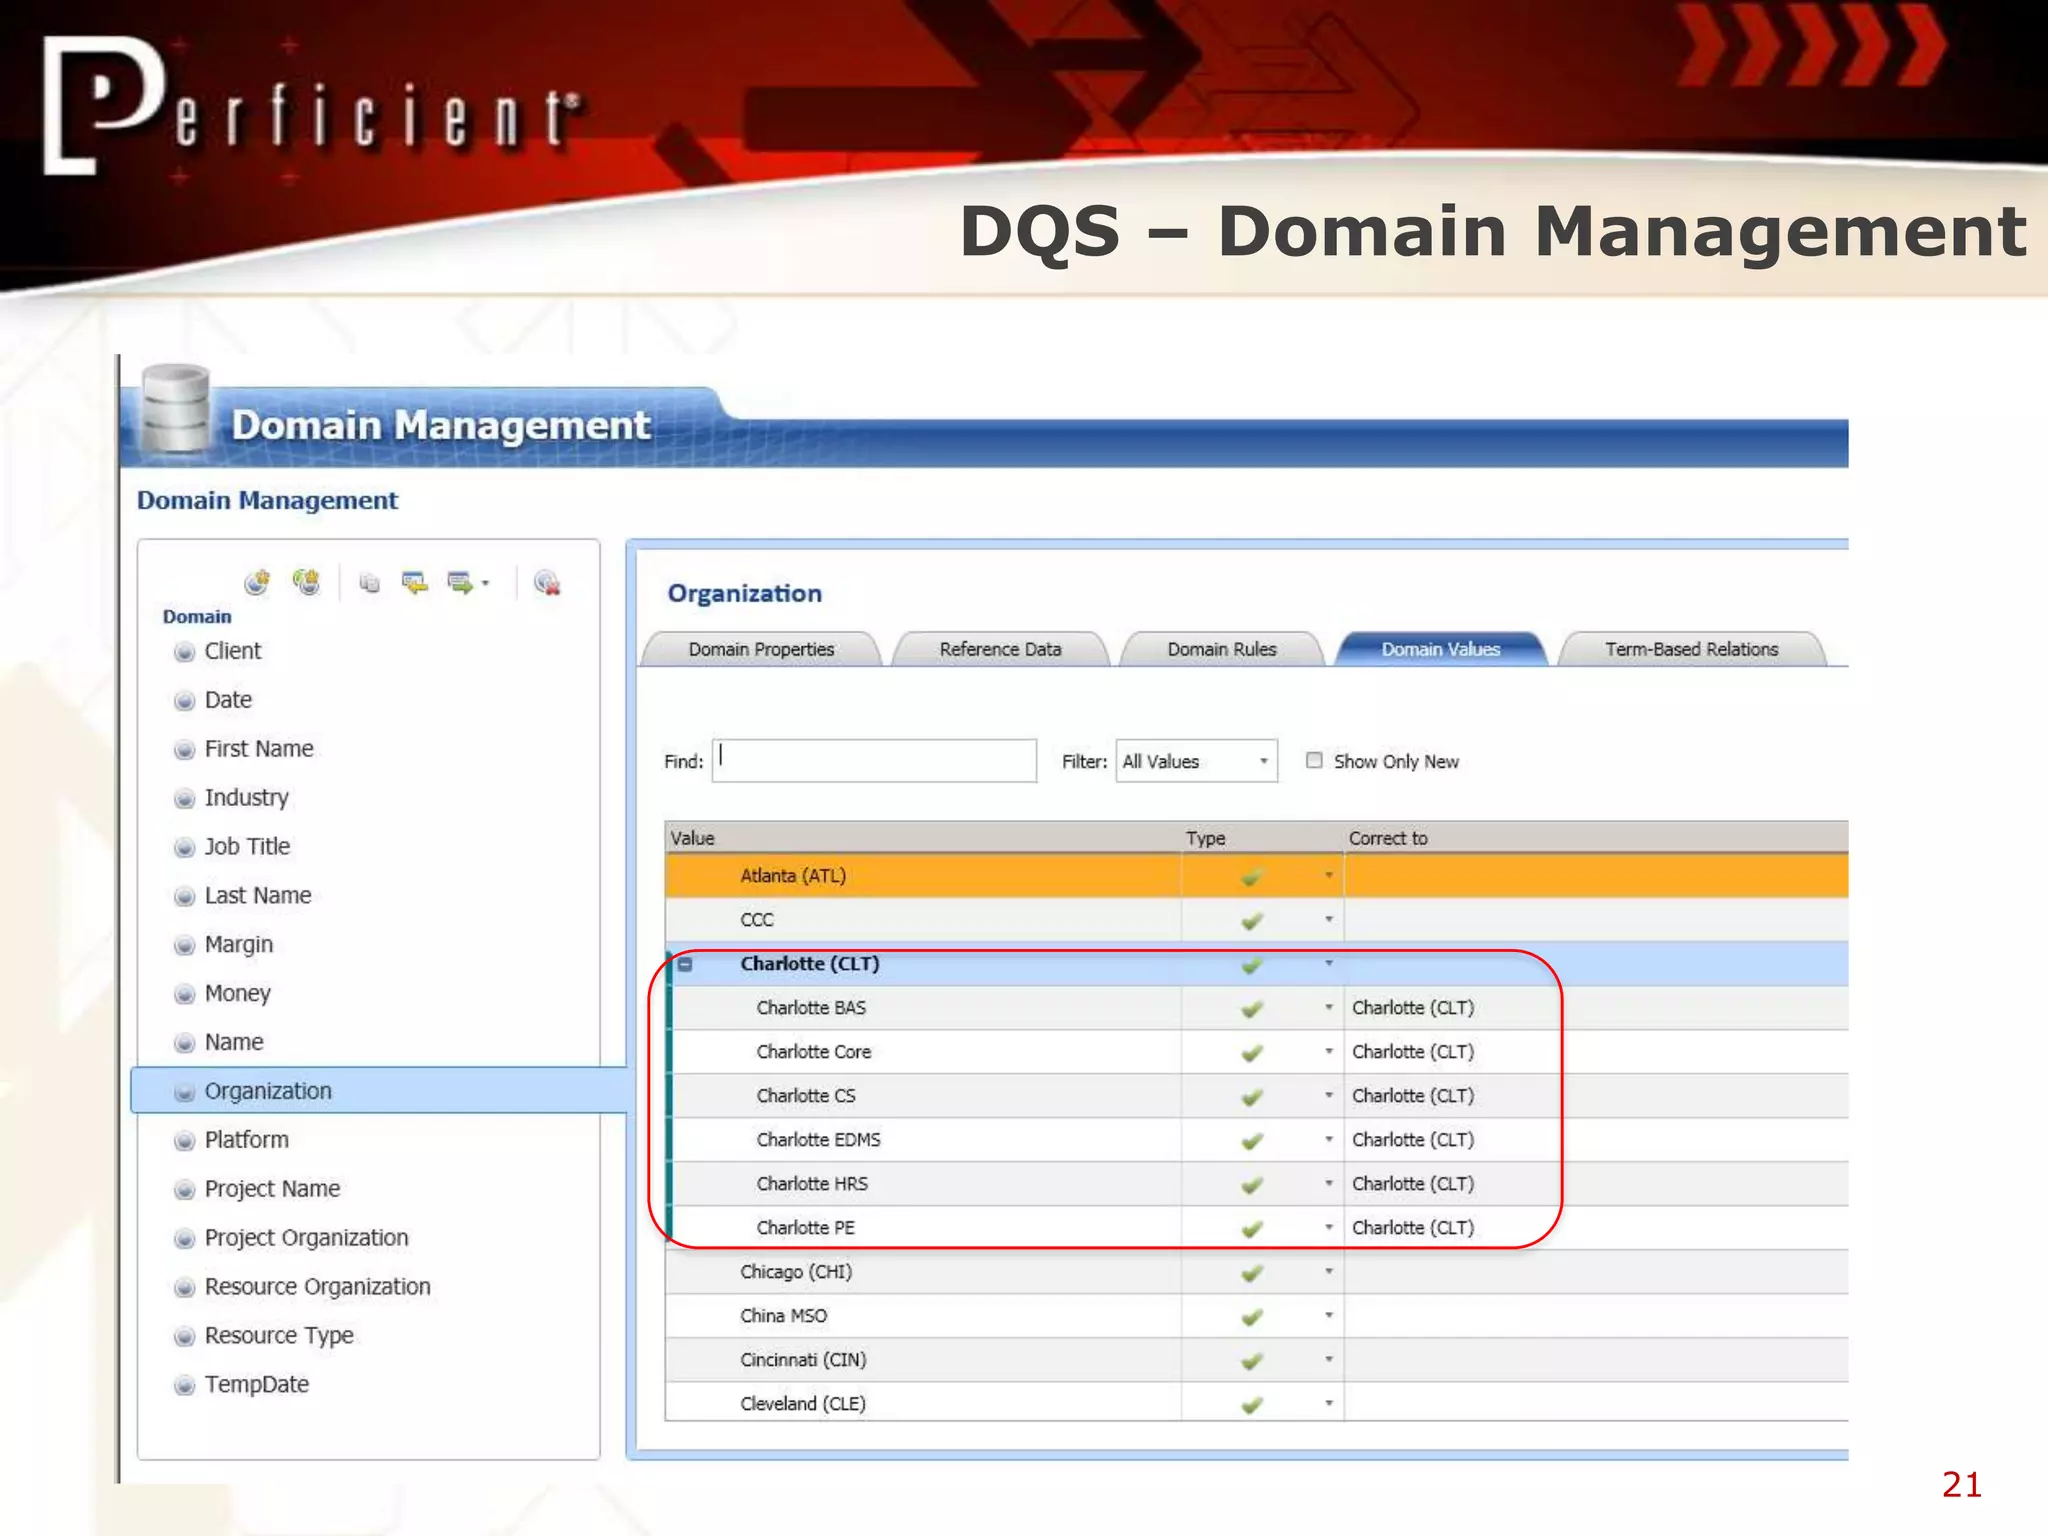The height and width of the screenshot is (1536, 2048).
Task: Click the Import domain yellow-arrow icon
Action: [x=414, y=582]
